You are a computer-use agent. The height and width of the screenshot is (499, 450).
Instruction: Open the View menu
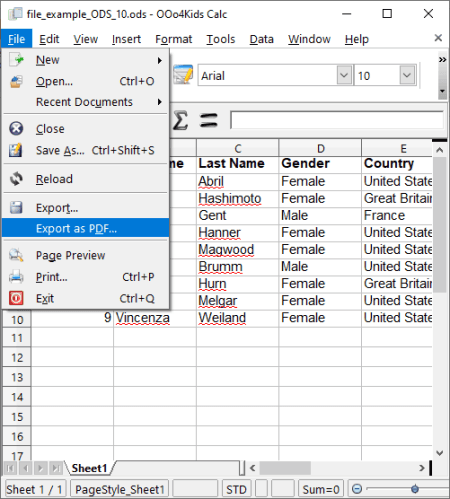[86, 39]
